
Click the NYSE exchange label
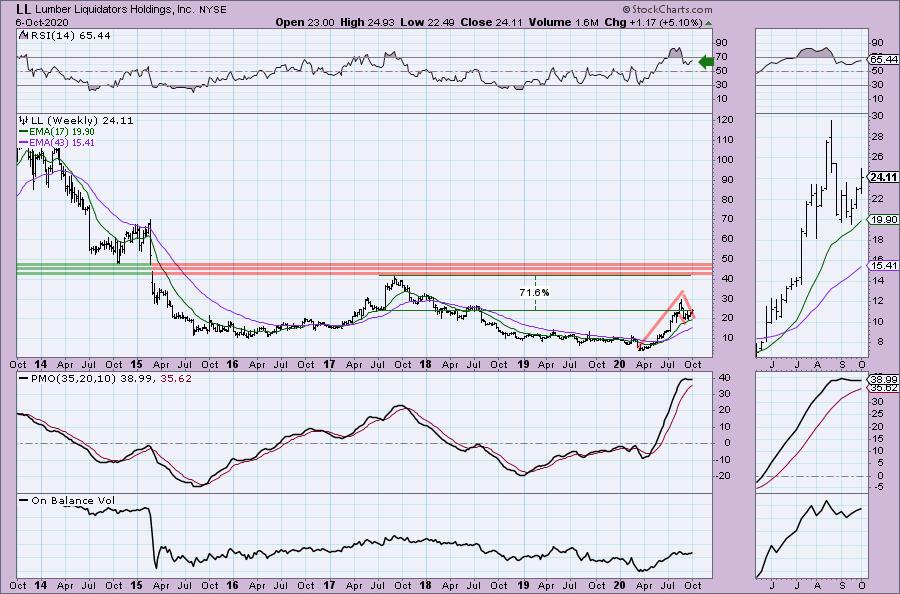(x=212, y=10)
